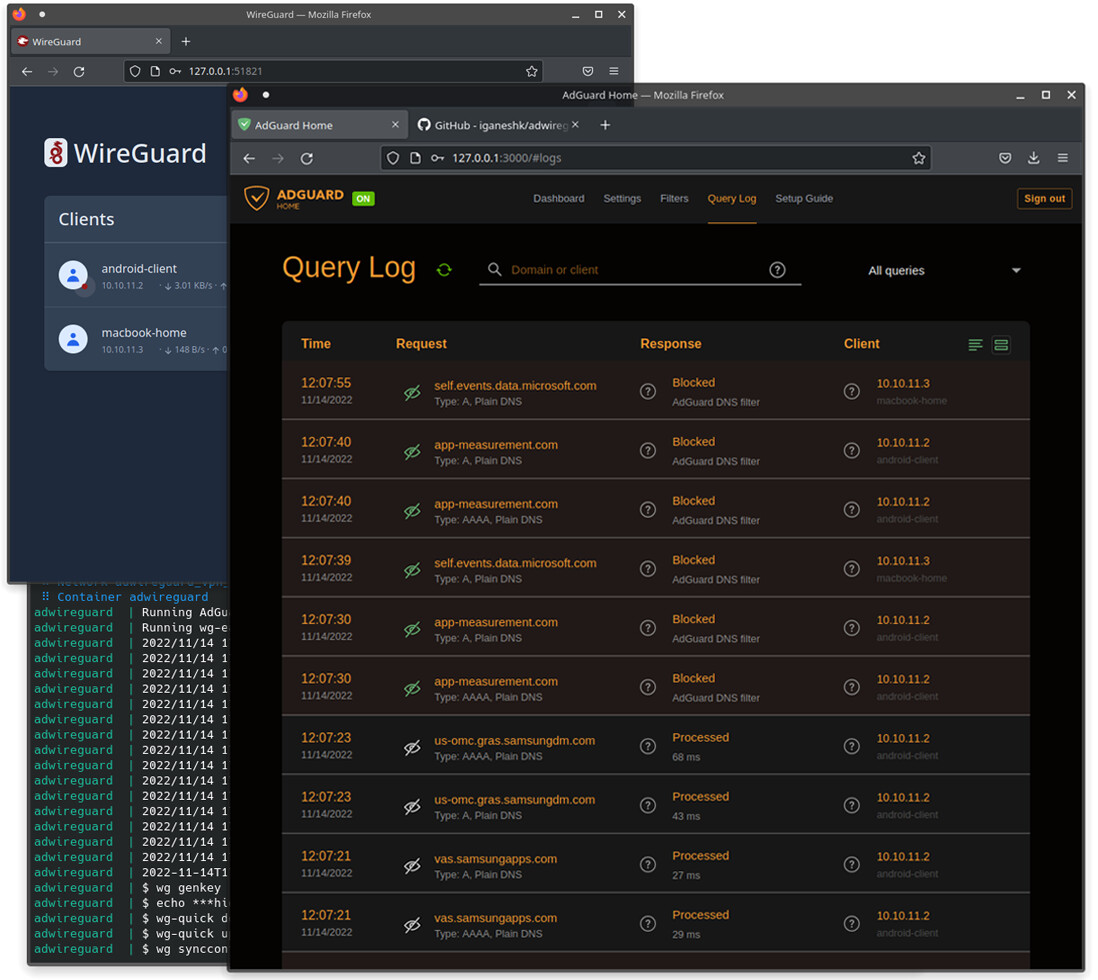Viewport: 1098px width, 980px height.
Task: Go back in the WireGuard Firefox window
Action: coord(27,71)
